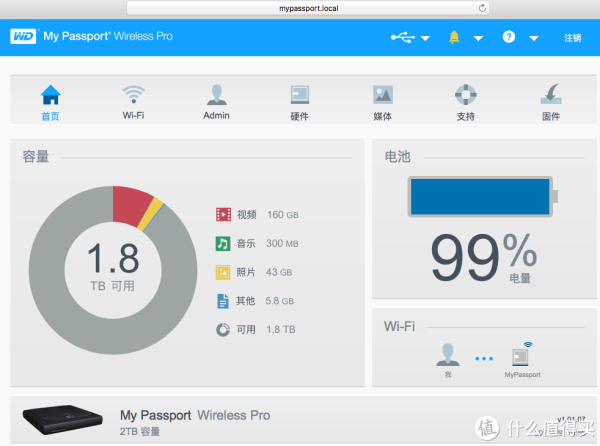Click the 5.8 GB other value
Viewport: 600px width, 446px height.
280,301
